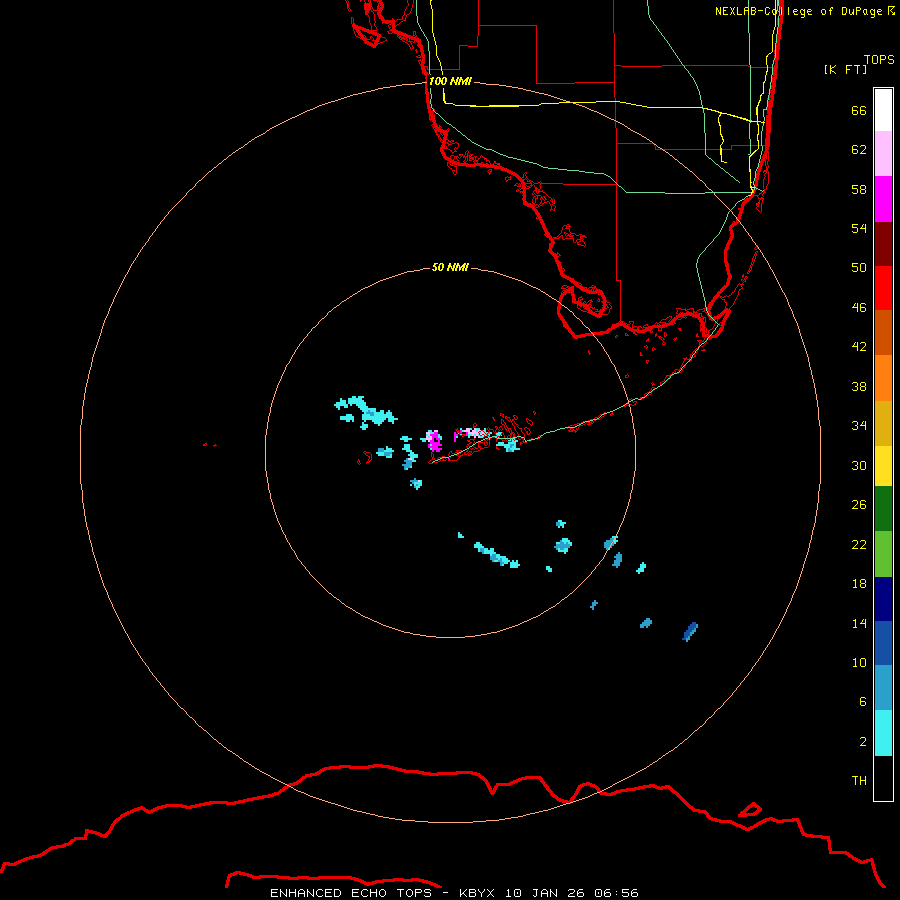Click the [K FT] units label
This screenshot has height=900, width=900.
[845, 69]
